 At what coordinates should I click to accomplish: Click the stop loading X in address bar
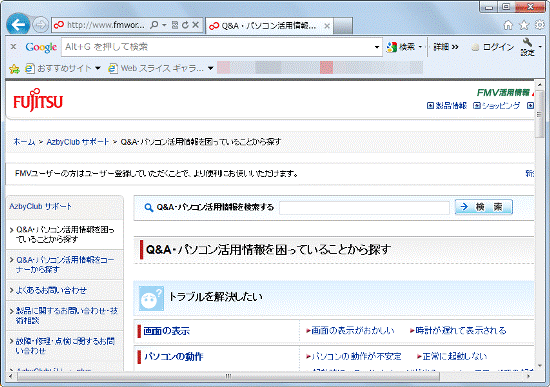[x=196, y=25]
